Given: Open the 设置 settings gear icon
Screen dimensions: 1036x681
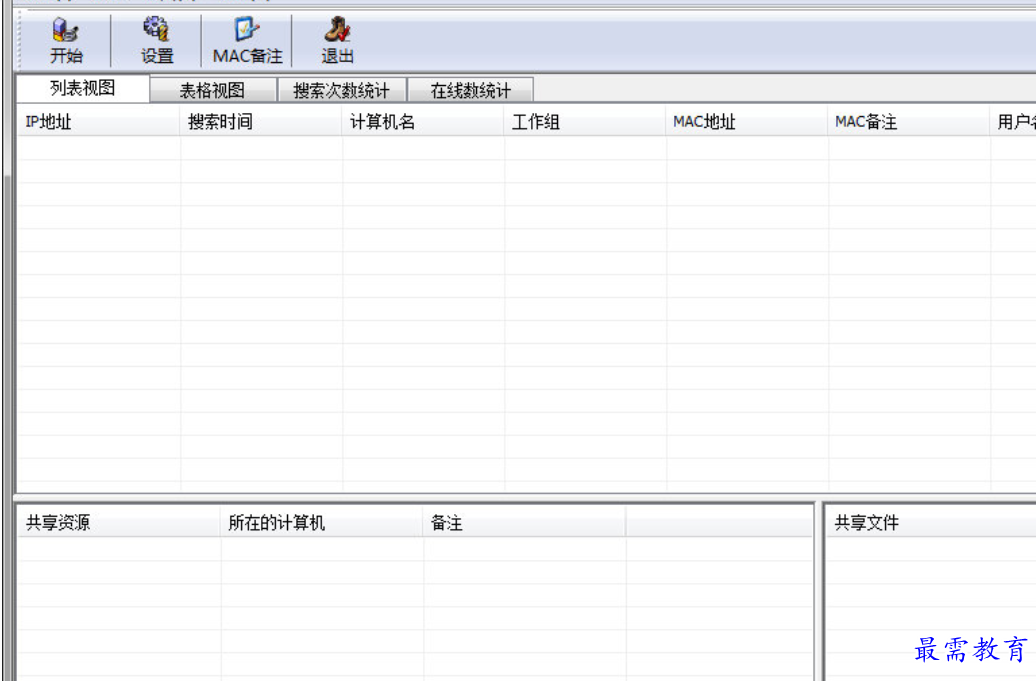Looking at the screenshot, I should pos(157,41).
